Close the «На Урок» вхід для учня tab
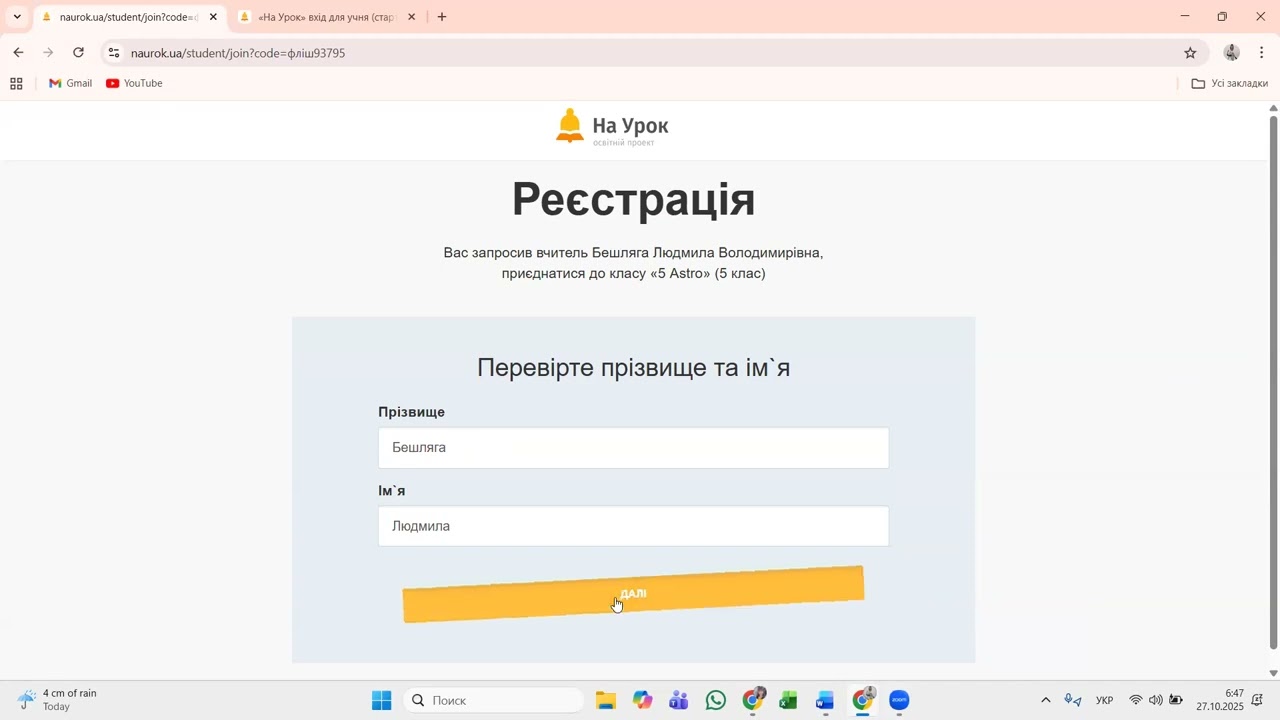The image size is (1280, 720). (411, 17)
